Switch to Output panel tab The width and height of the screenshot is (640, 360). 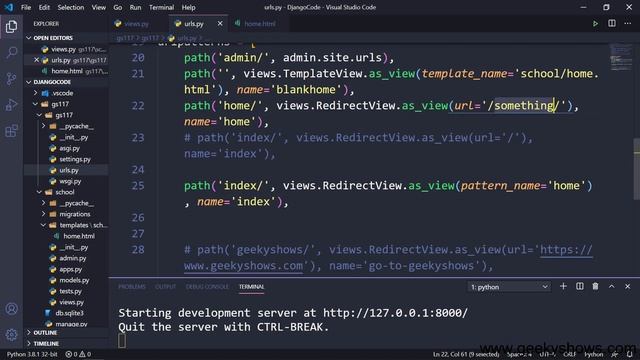point(165,287)
